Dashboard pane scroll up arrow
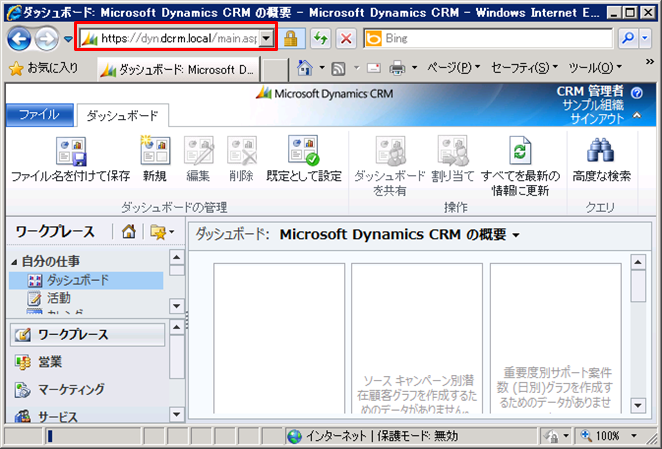Image resolution: width=662 pixels, height=449 pixels. click(638, 262)
